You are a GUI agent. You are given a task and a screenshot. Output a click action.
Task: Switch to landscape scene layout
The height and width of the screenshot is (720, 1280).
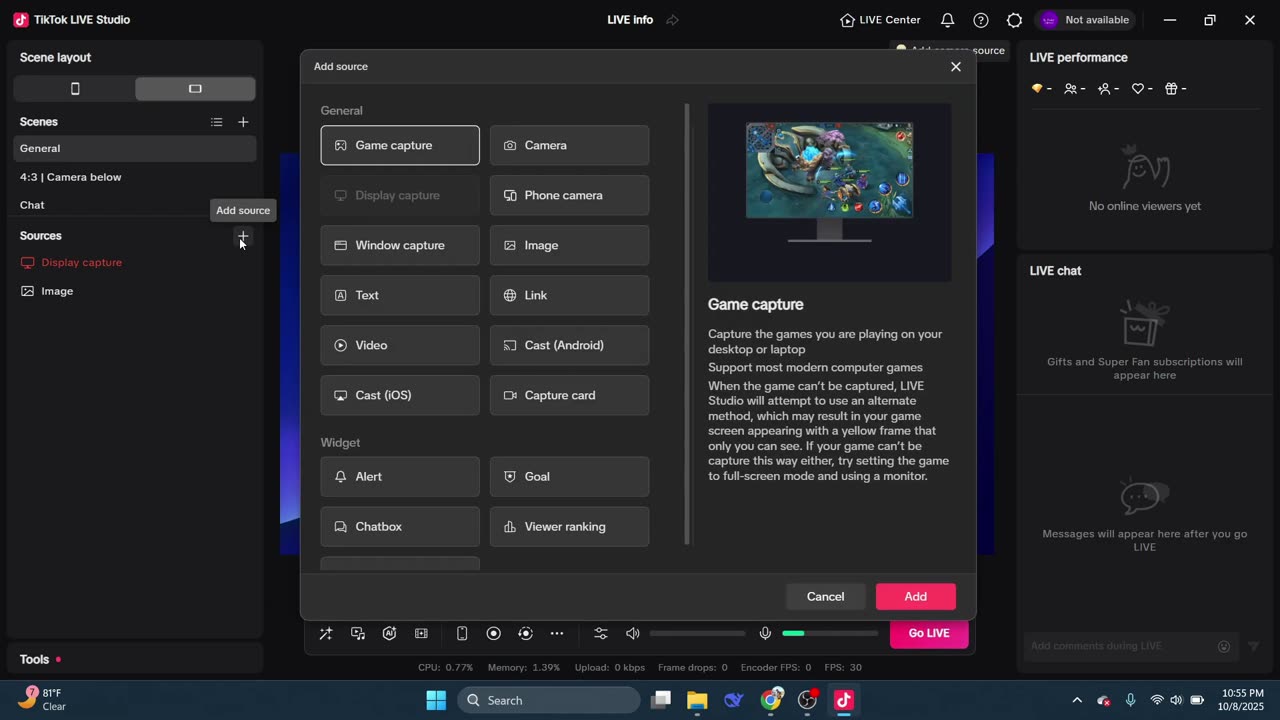[x=195, y=89]
